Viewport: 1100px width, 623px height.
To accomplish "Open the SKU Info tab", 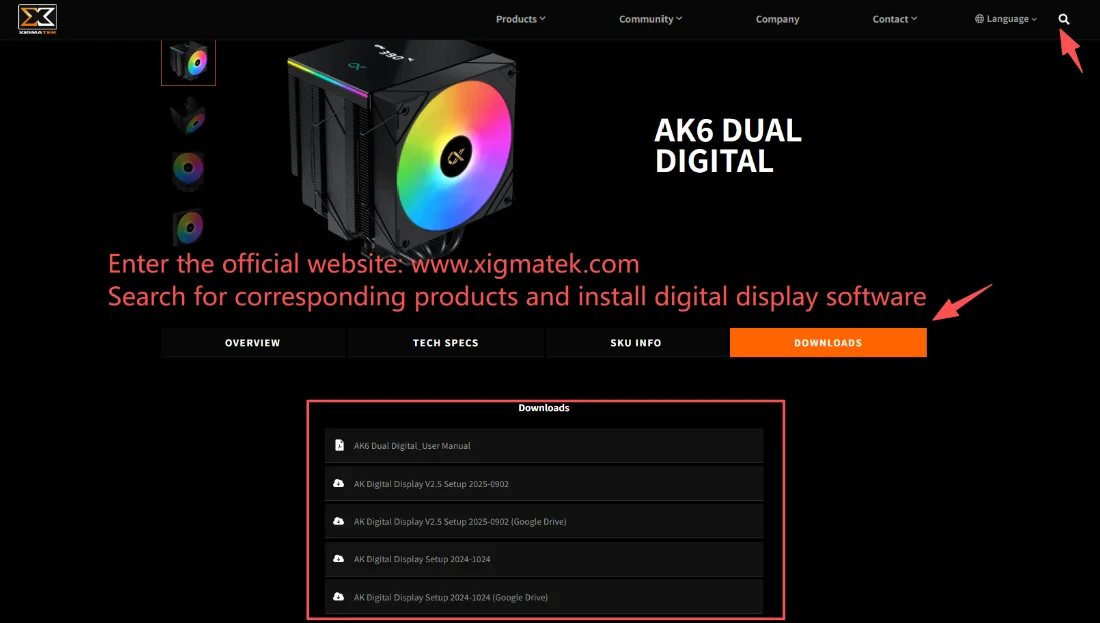I will click(x=636, y=342).
